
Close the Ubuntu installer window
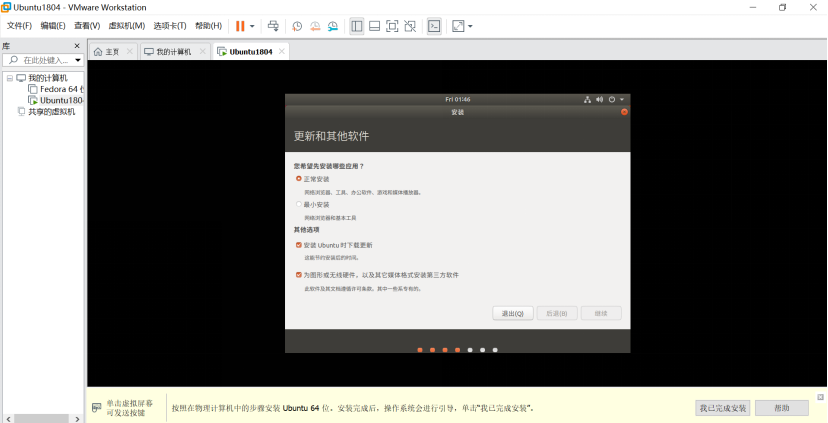point(624,112)
